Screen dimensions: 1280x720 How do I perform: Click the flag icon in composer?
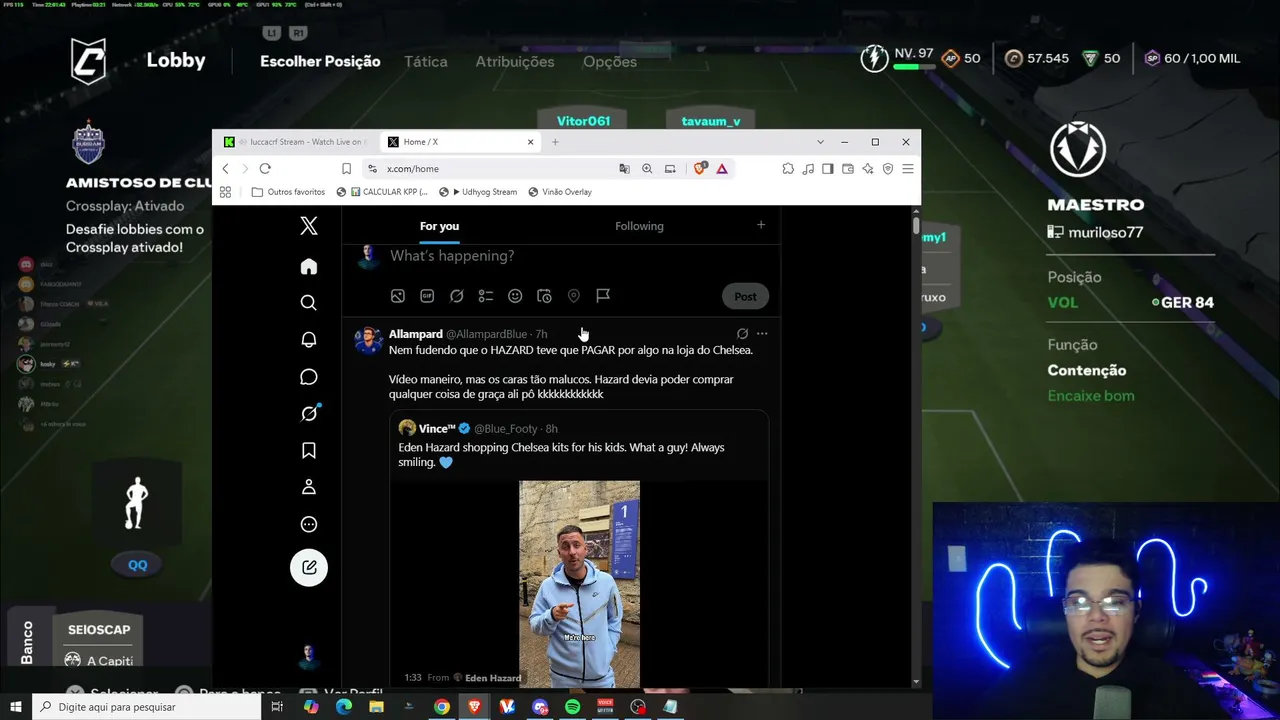point(603,296)
